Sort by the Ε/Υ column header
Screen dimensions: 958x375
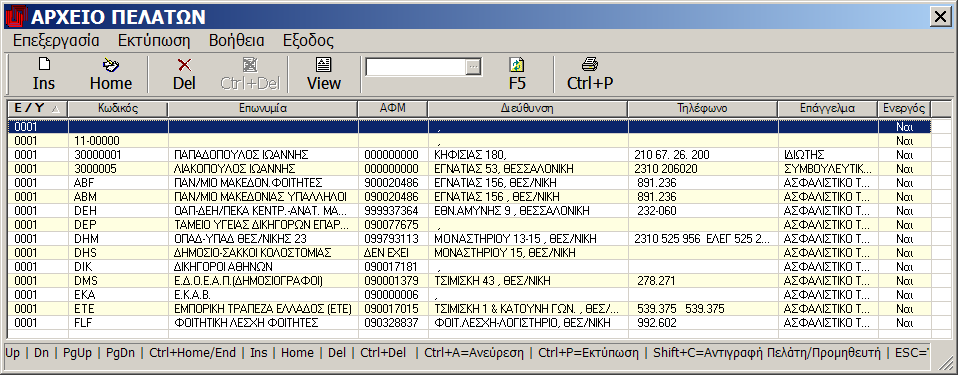(x=37, y=109)
